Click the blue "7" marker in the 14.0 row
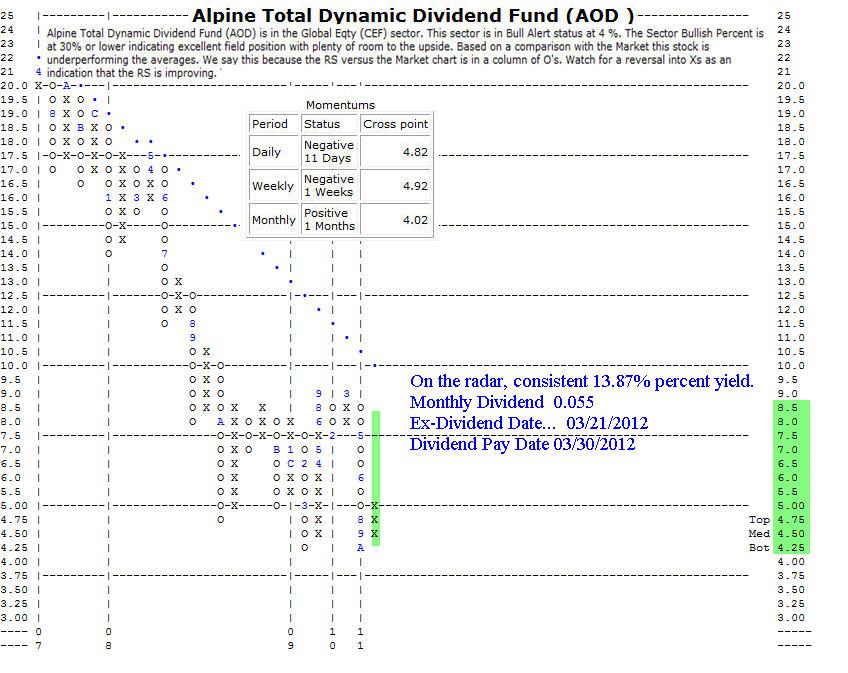Viewport: 848px width, 673px height. (164, 254)
